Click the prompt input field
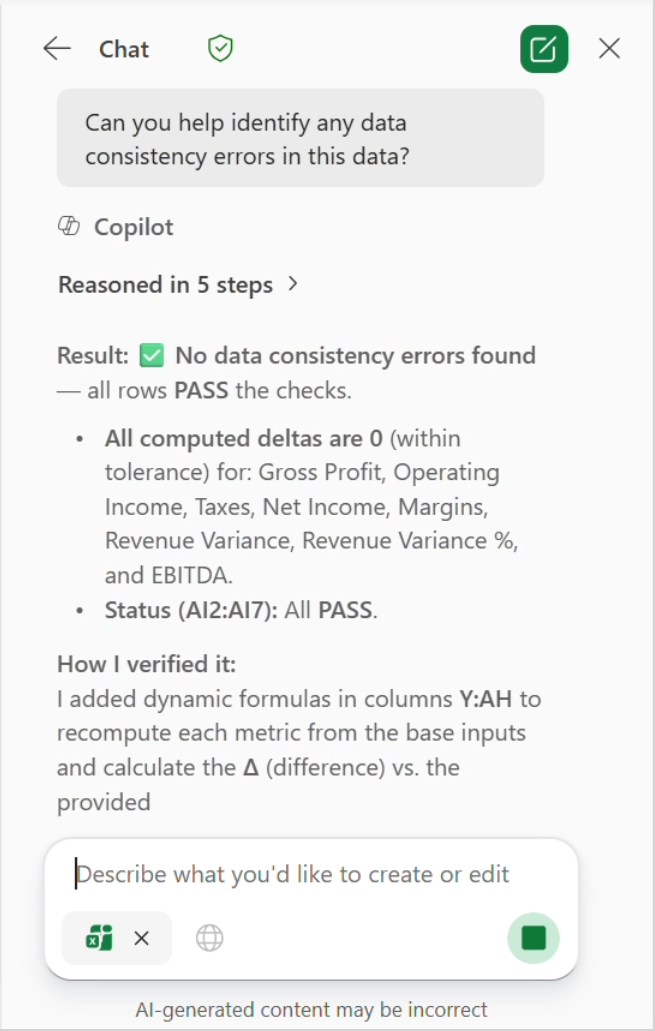655x1031 pixels. 300,873
